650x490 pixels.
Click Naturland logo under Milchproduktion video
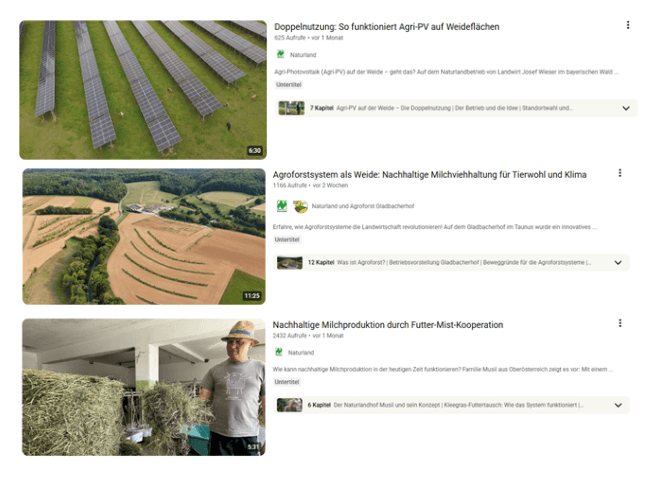pos(279,352)
